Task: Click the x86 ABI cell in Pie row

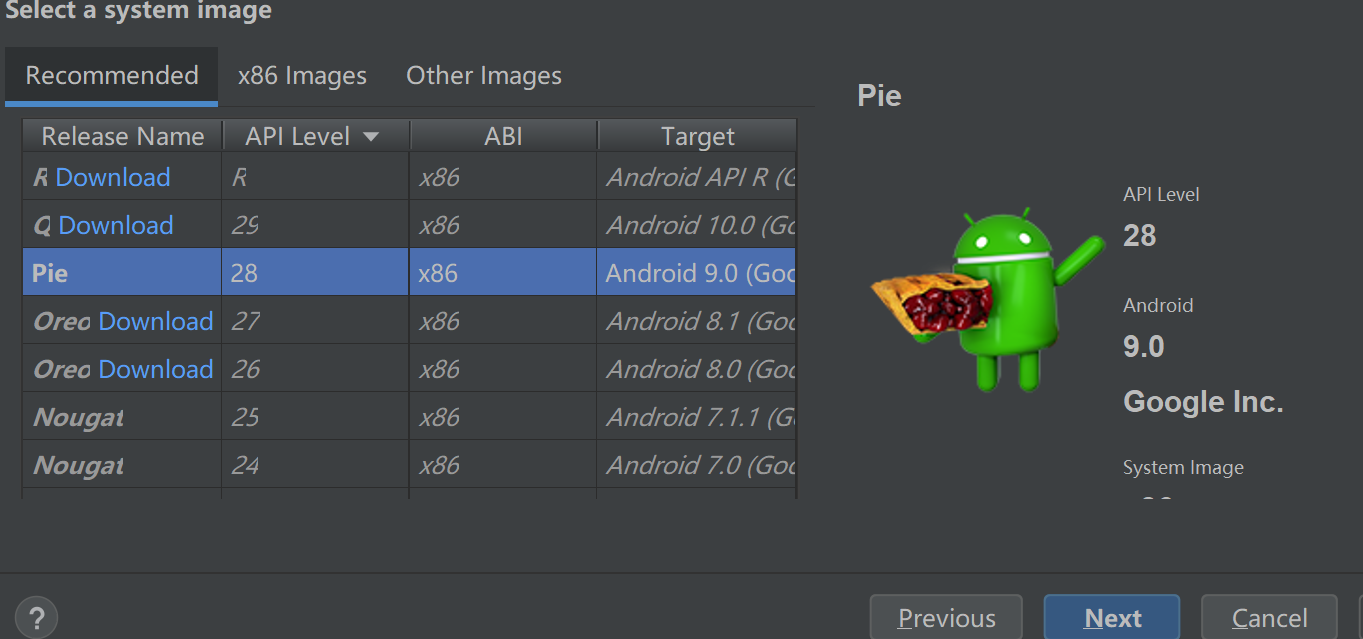Action: pyautogui.click(x=503, y=272)
